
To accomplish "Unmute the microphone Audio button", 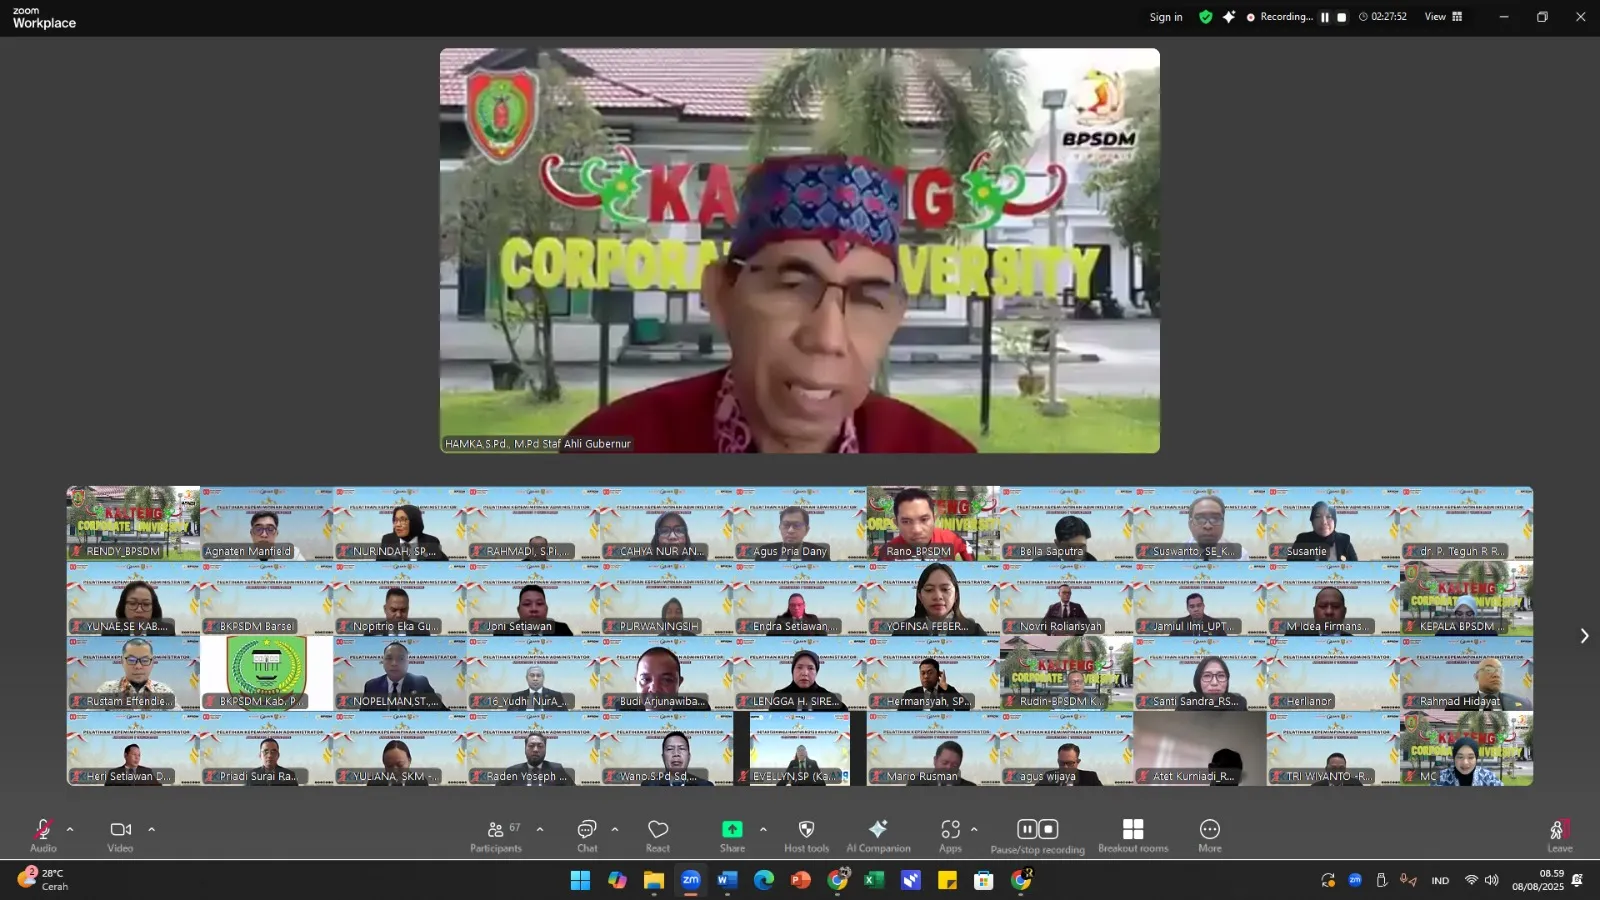I will pos(43,835).
